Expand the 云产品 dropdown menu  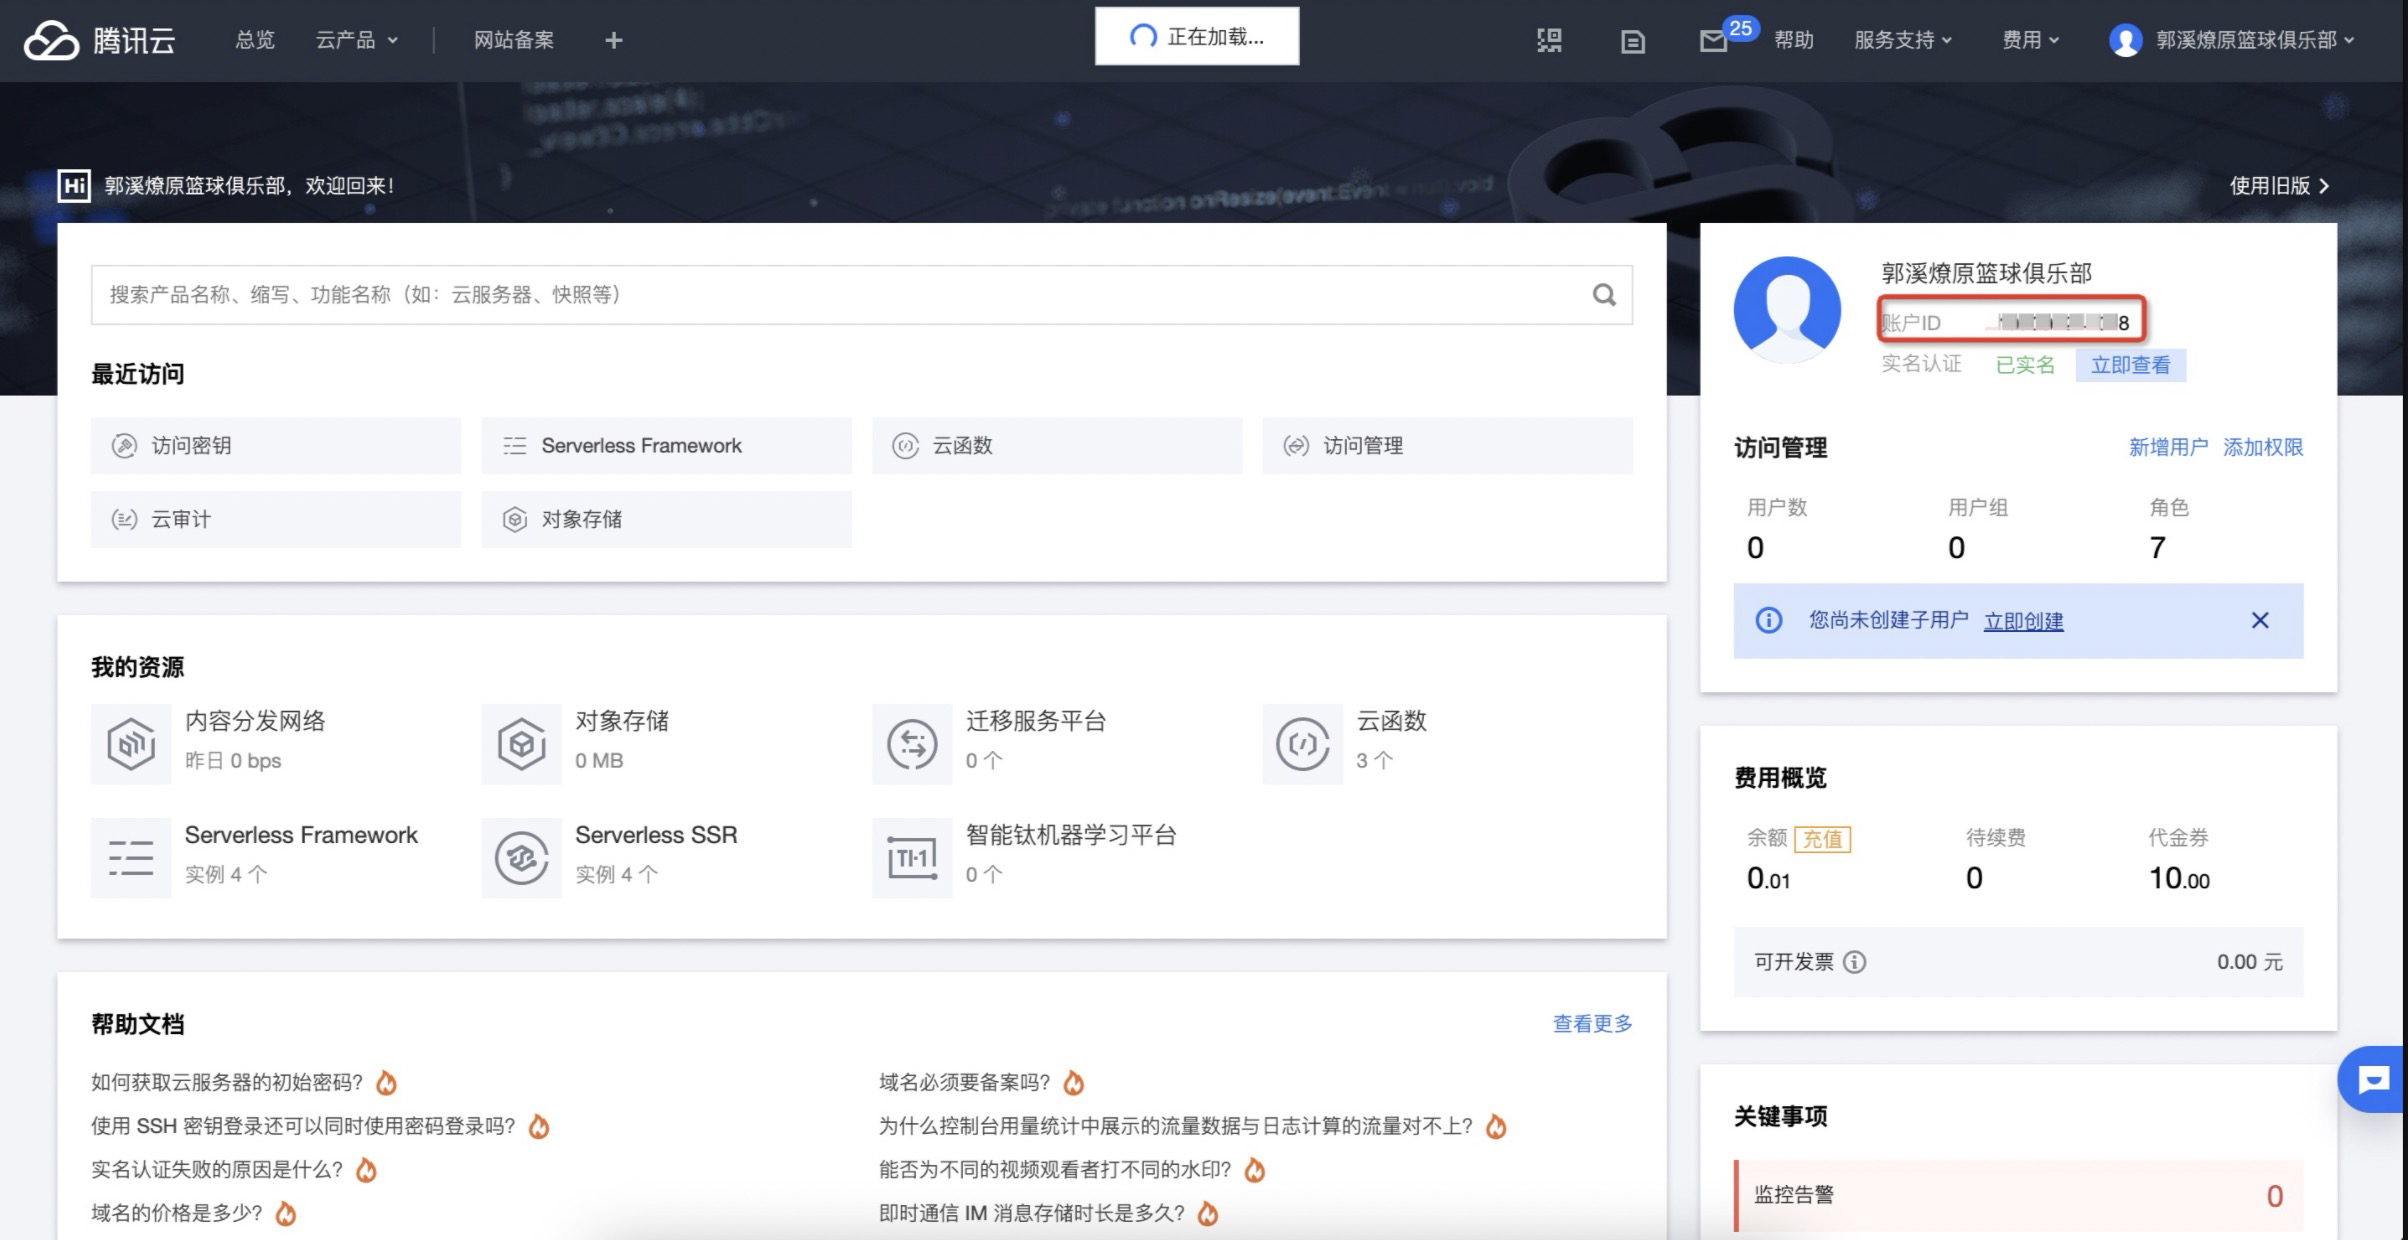coord(356,40)
